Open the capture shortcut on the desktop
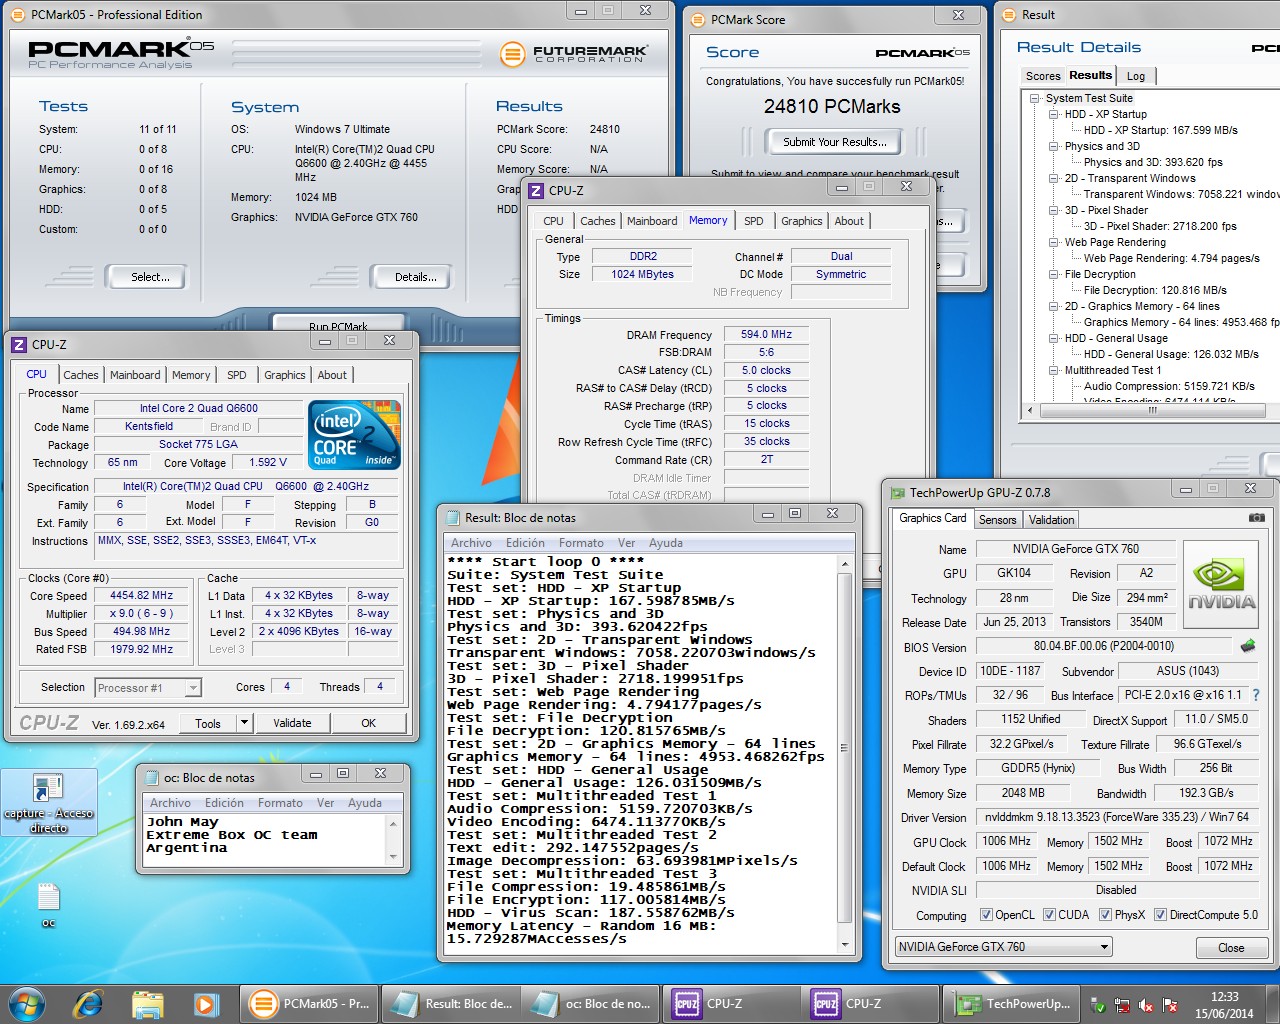 coord(48,803)
